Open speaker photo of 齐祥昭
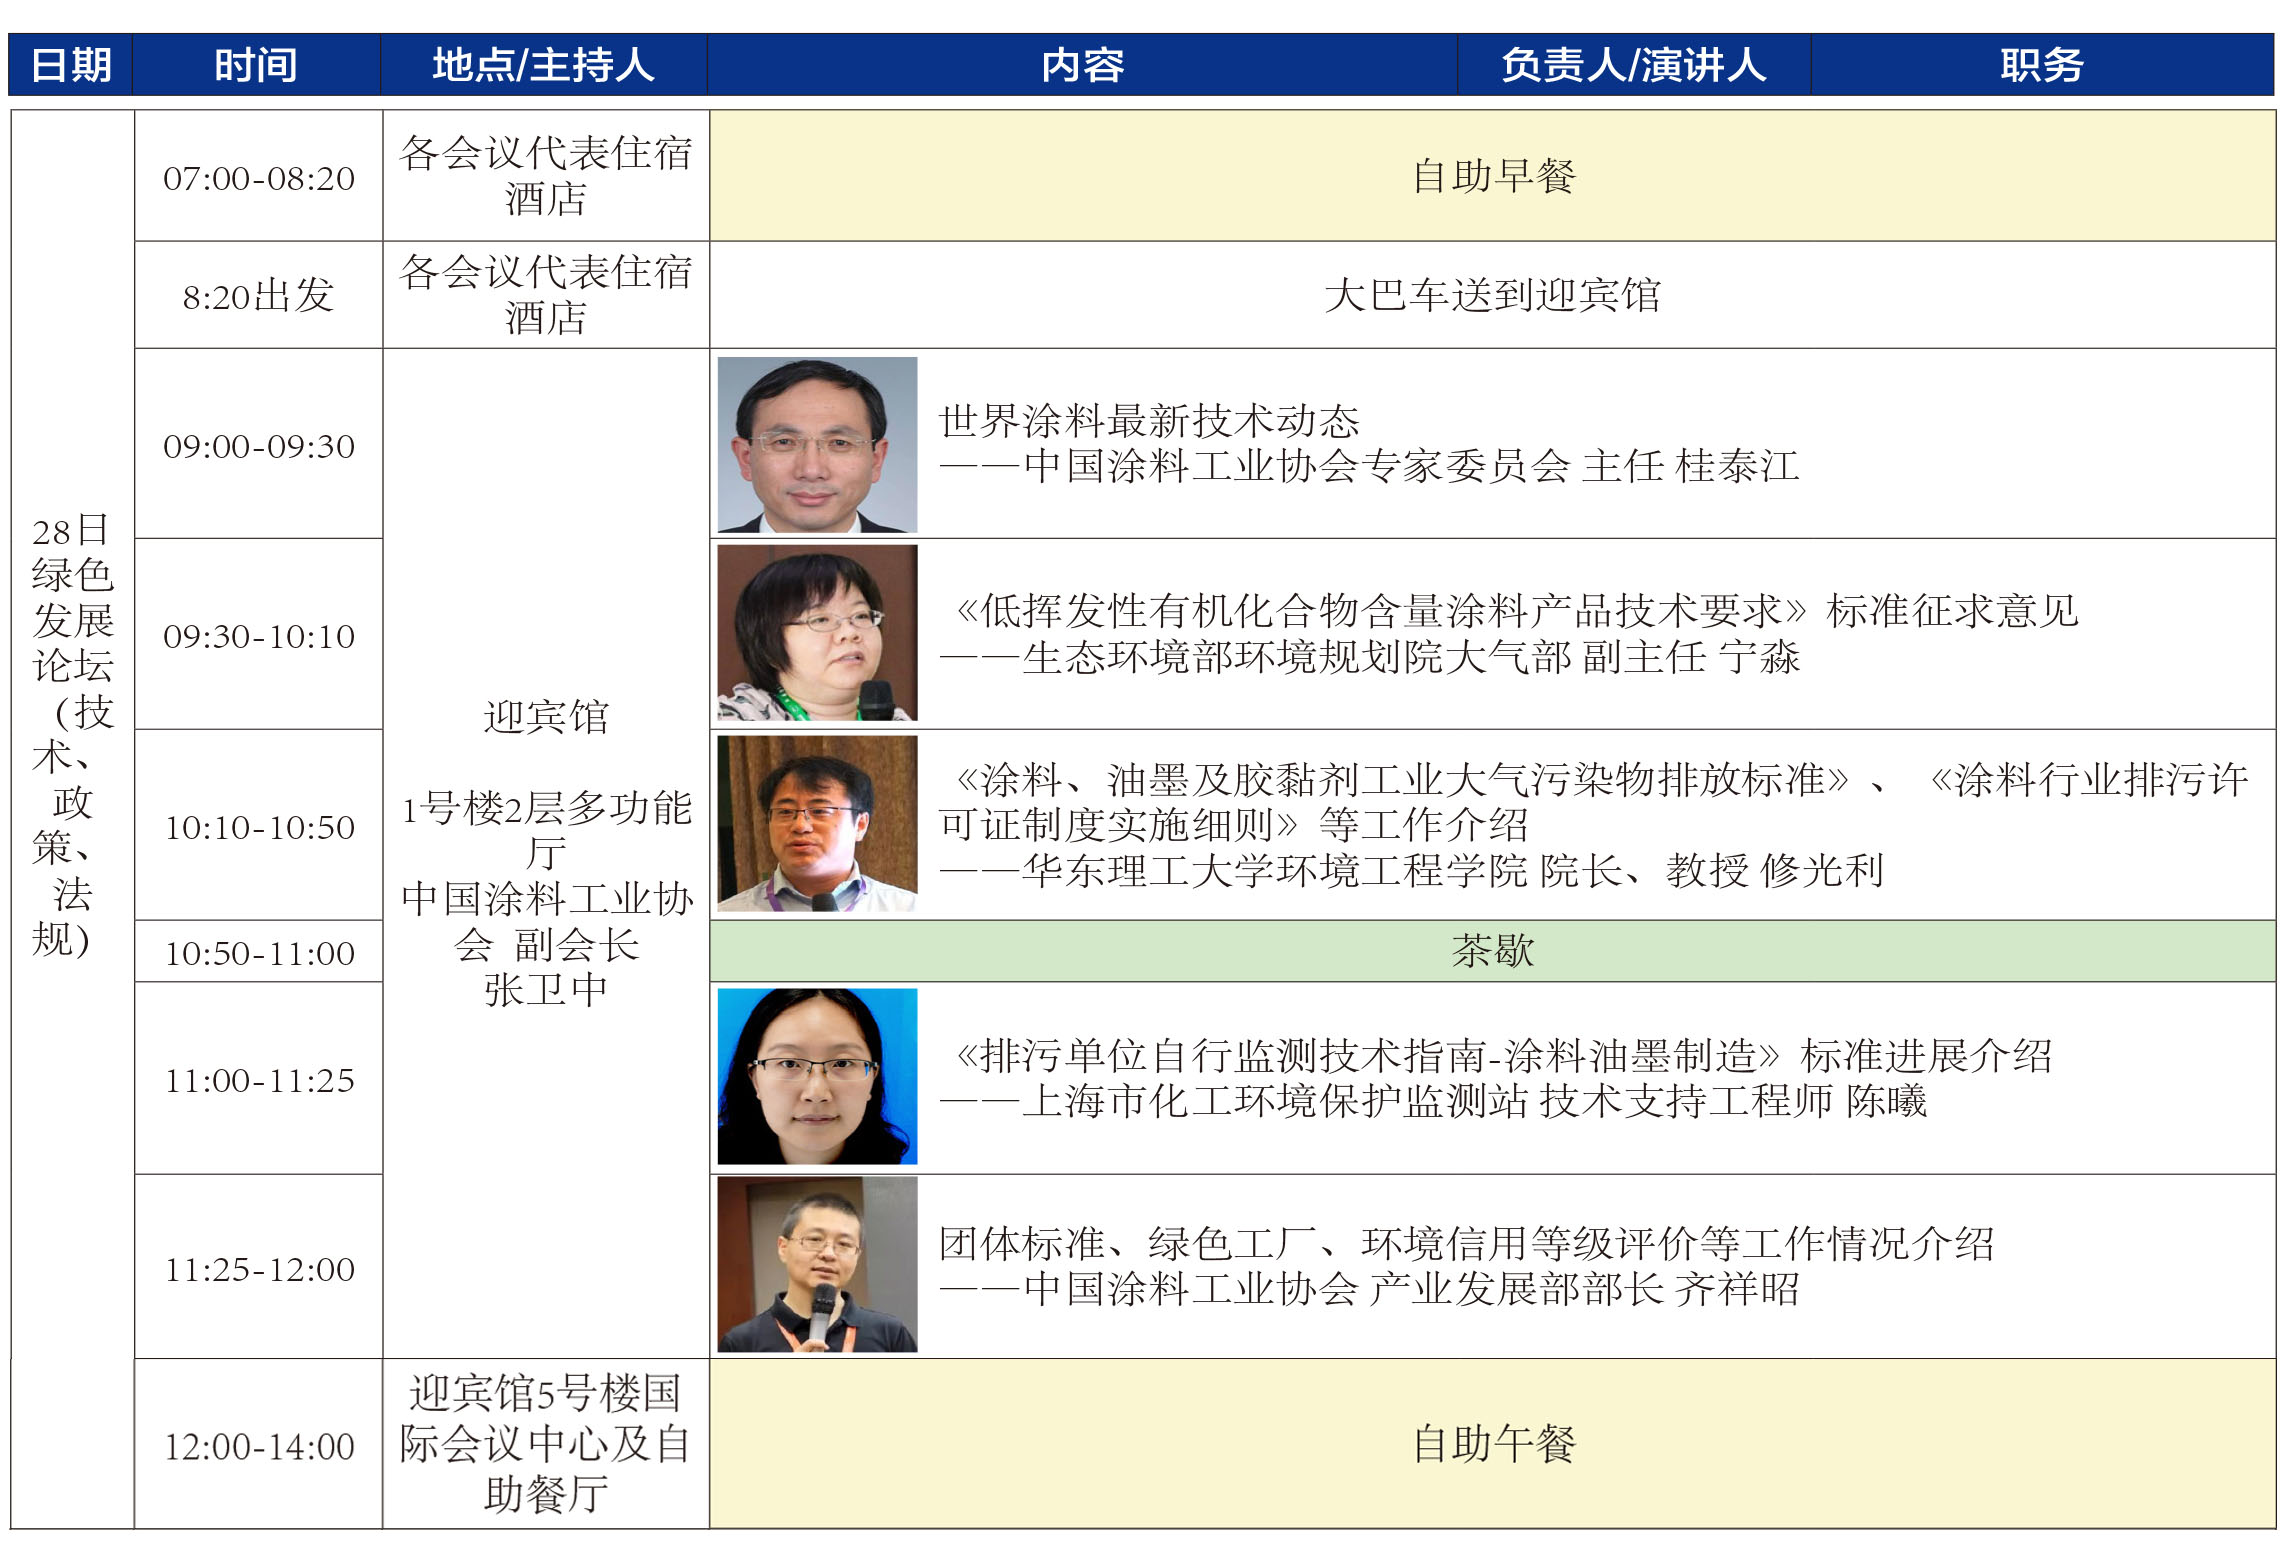2288x1560 pixels. pos(817,1264)
